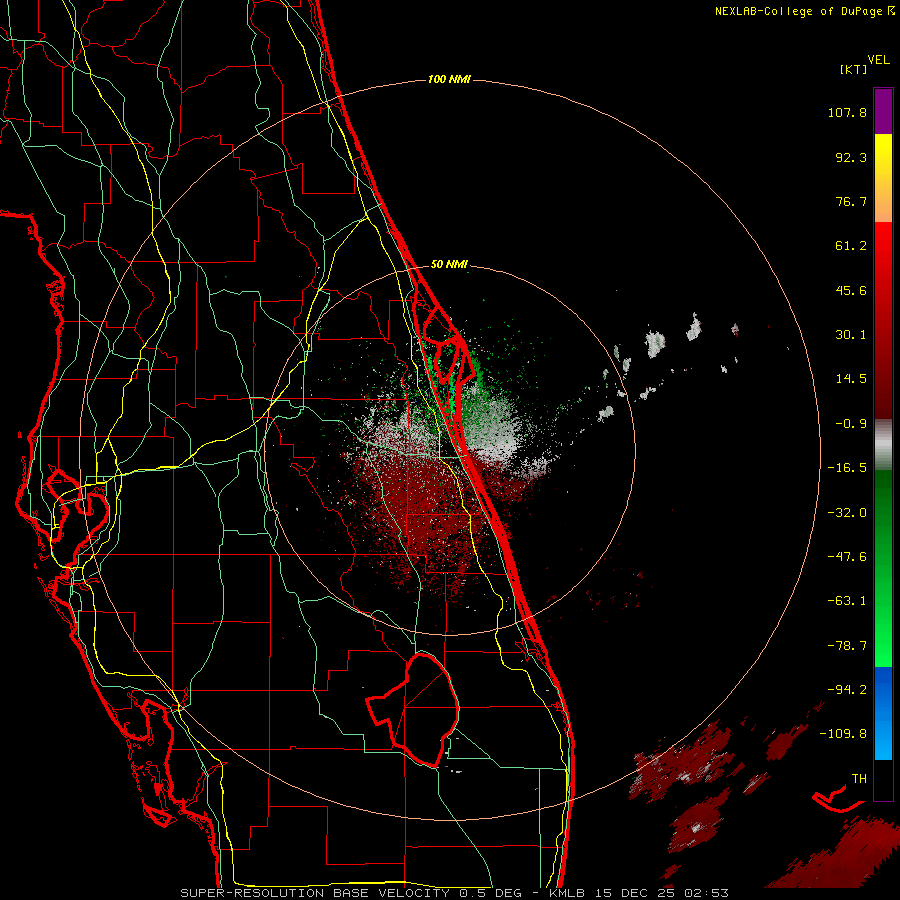Click the Lake Okeechobee outline on the map
This screenshot has width=900, height=900.
pyautogui.click(x=413, y=710)
